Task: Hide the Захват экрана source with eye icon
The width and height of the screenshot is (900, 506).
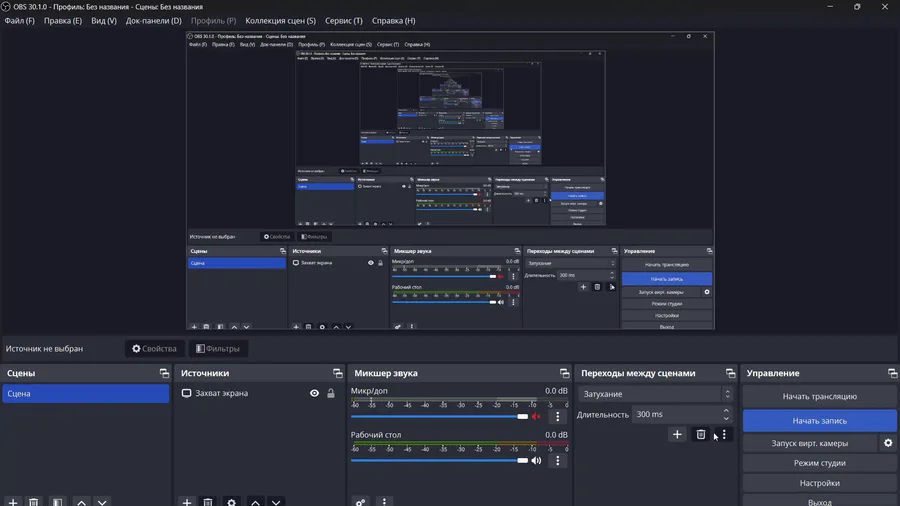Action: [315, 394]
